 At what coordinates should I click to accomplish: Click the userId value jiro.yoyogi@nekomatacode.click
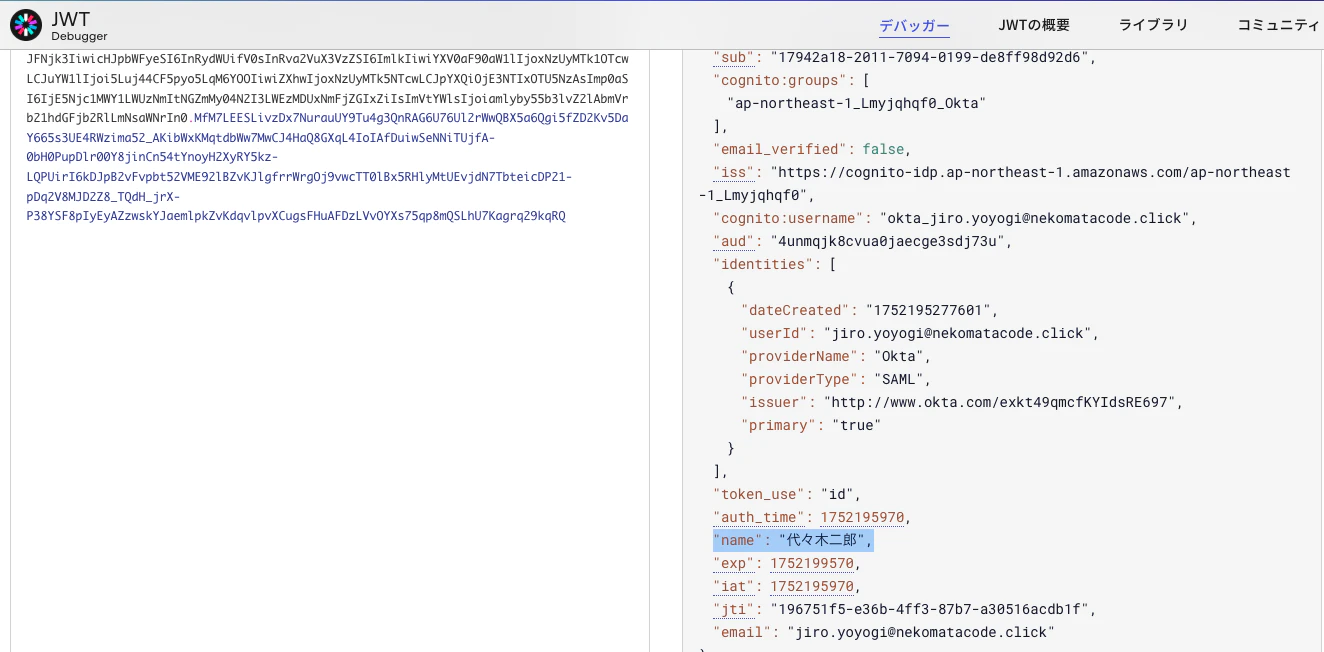[x=958, y=333]
